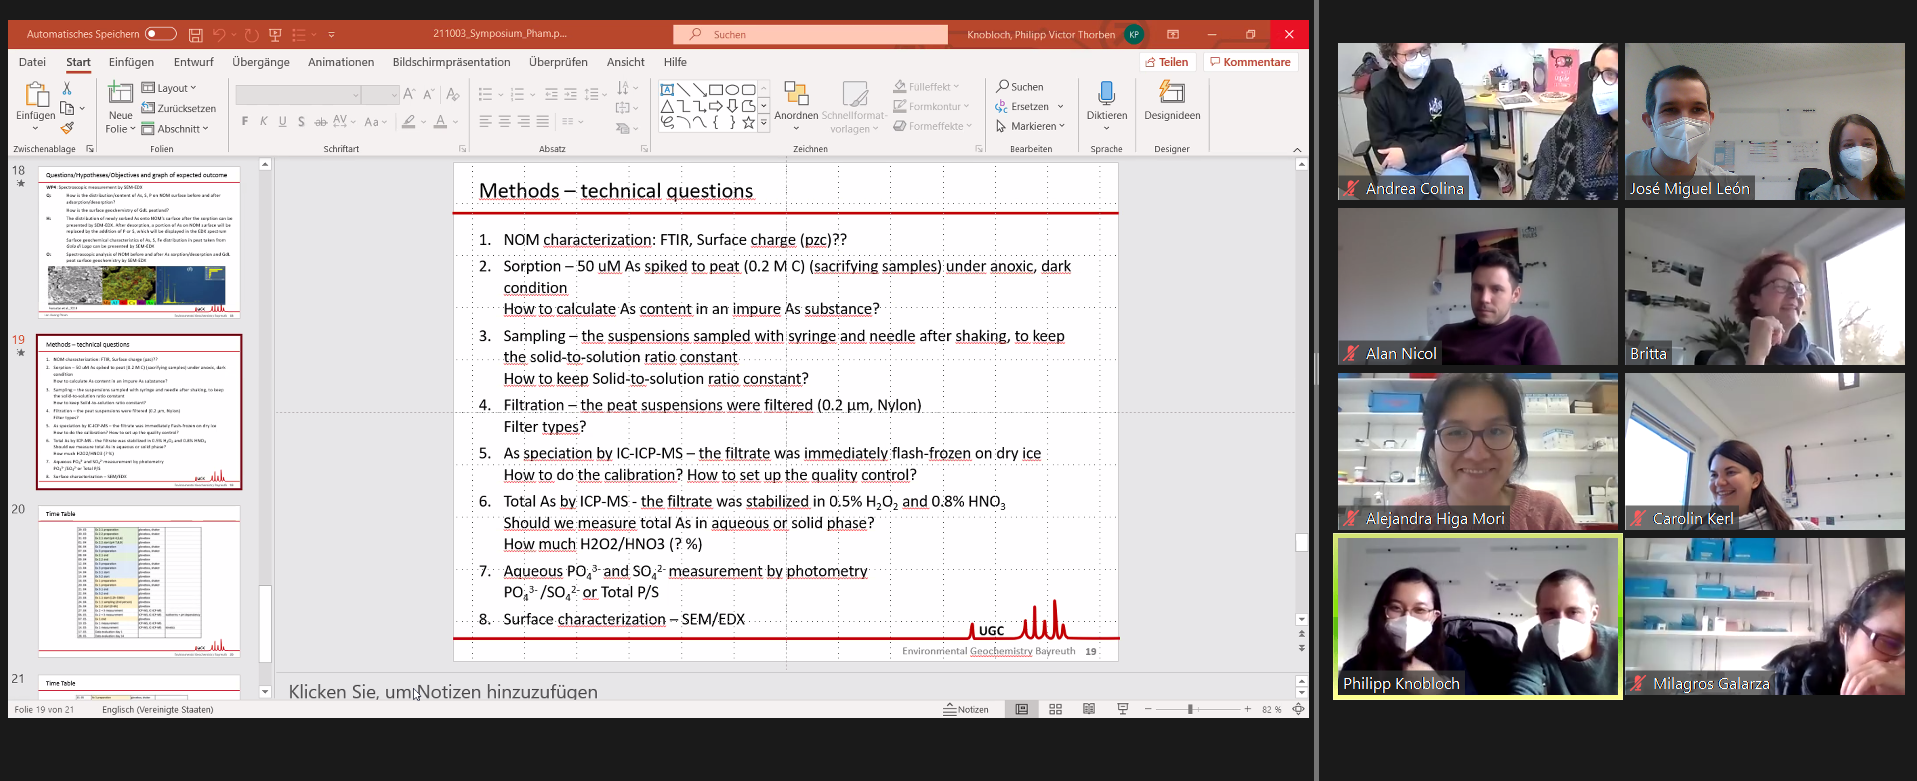Click the Einfügen paste clipboard icon

coord(36,95)
